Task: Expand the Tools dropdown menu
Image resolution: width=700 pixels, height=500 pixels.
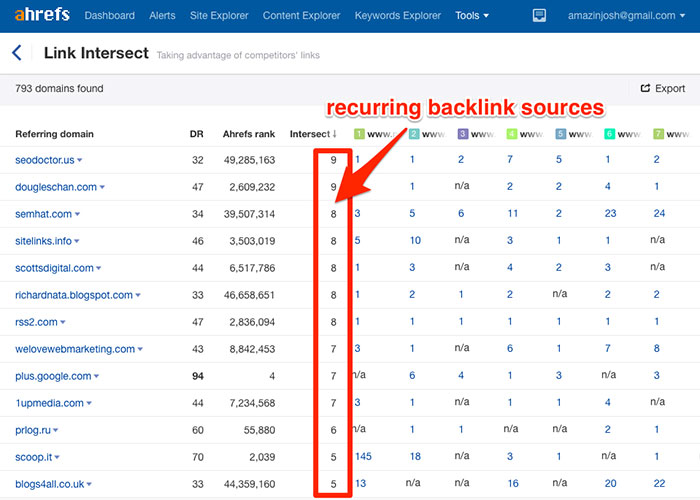Action: point(472,16)
